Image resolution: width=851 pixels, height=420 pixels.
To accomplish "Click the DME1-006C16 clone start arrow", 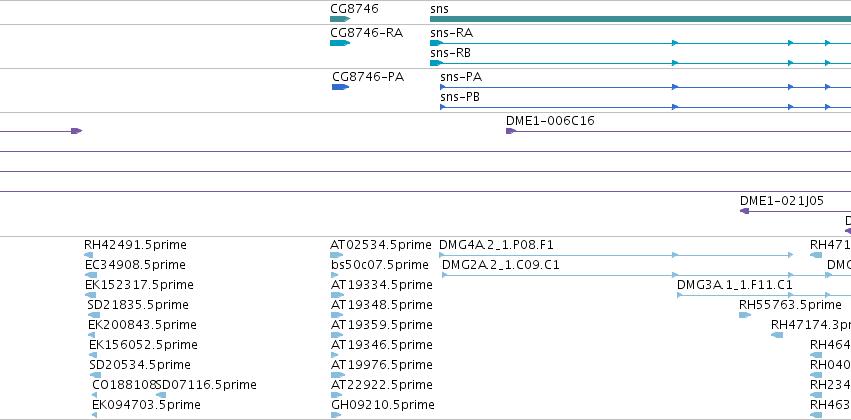I will pyautogui.click(x=511, y=131).
